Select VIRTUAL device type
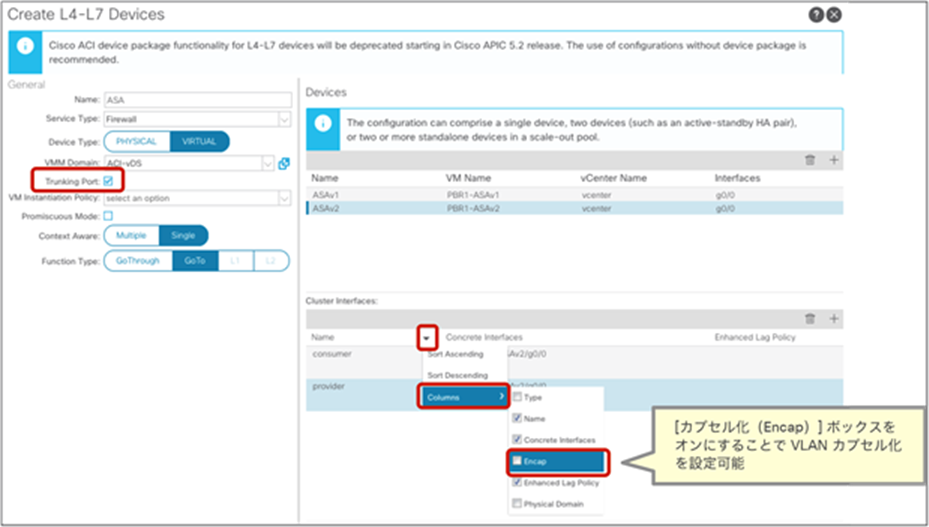This screenshot has height=527, width=929. pyautogui.click(x=199, y=142)
